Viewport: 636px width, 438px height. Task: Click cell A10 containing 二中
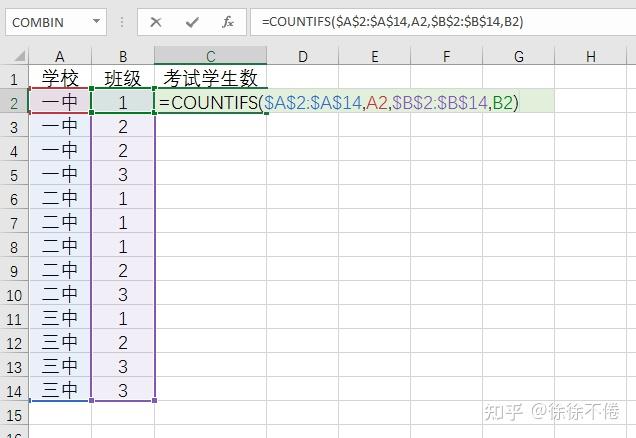60,293
